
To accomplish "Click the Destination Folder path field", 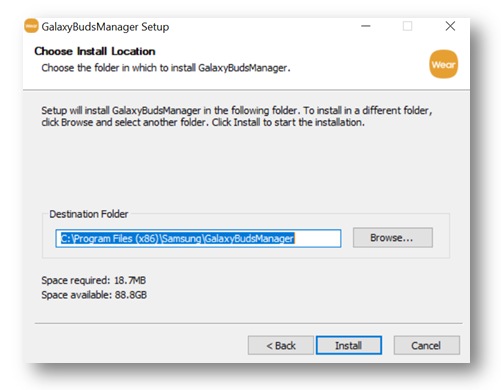I will pyautogui.click(x=198, y=238).
